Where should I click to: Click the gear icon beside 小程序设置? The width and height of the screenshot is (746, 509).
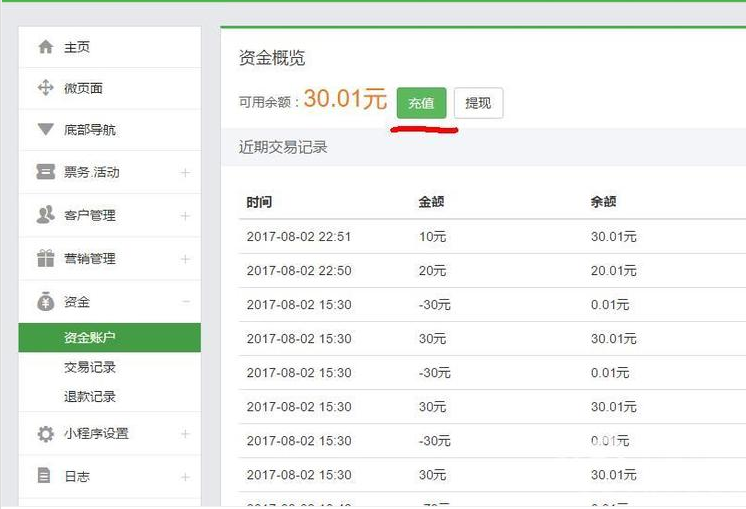[45, 434]
